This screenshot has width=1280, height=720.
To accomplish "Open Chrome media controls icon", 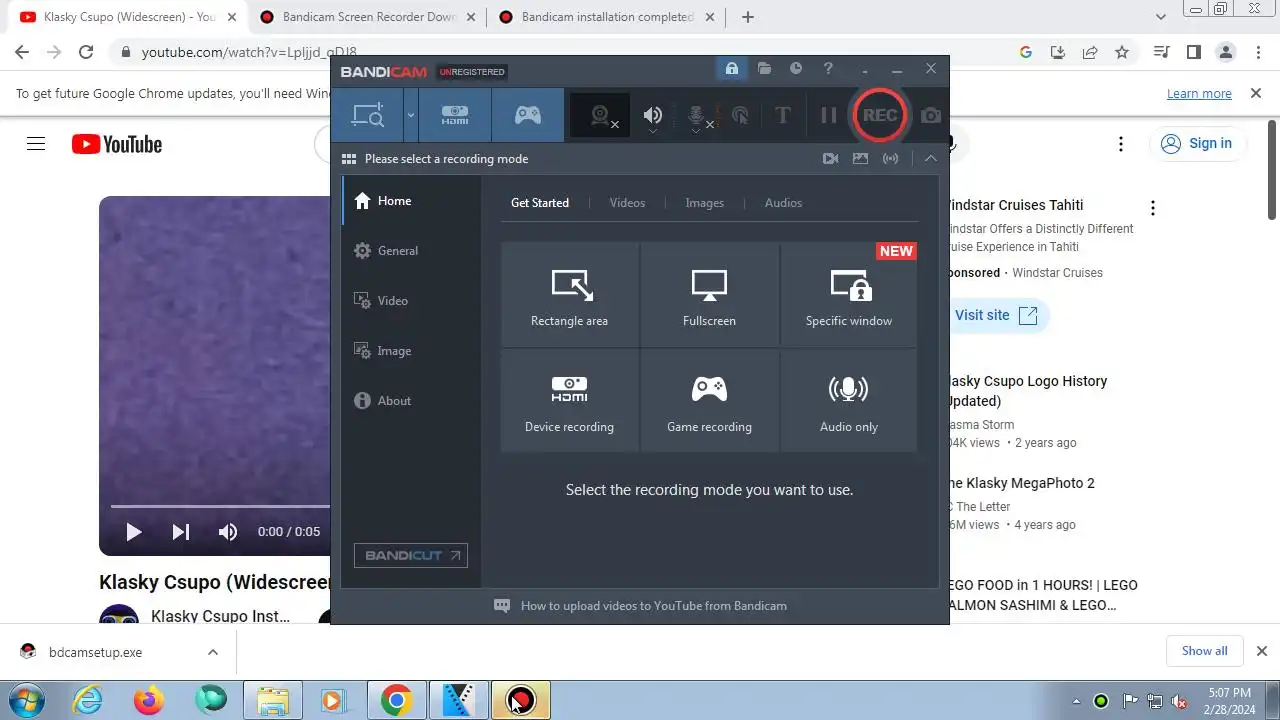I will (1161, 52).
